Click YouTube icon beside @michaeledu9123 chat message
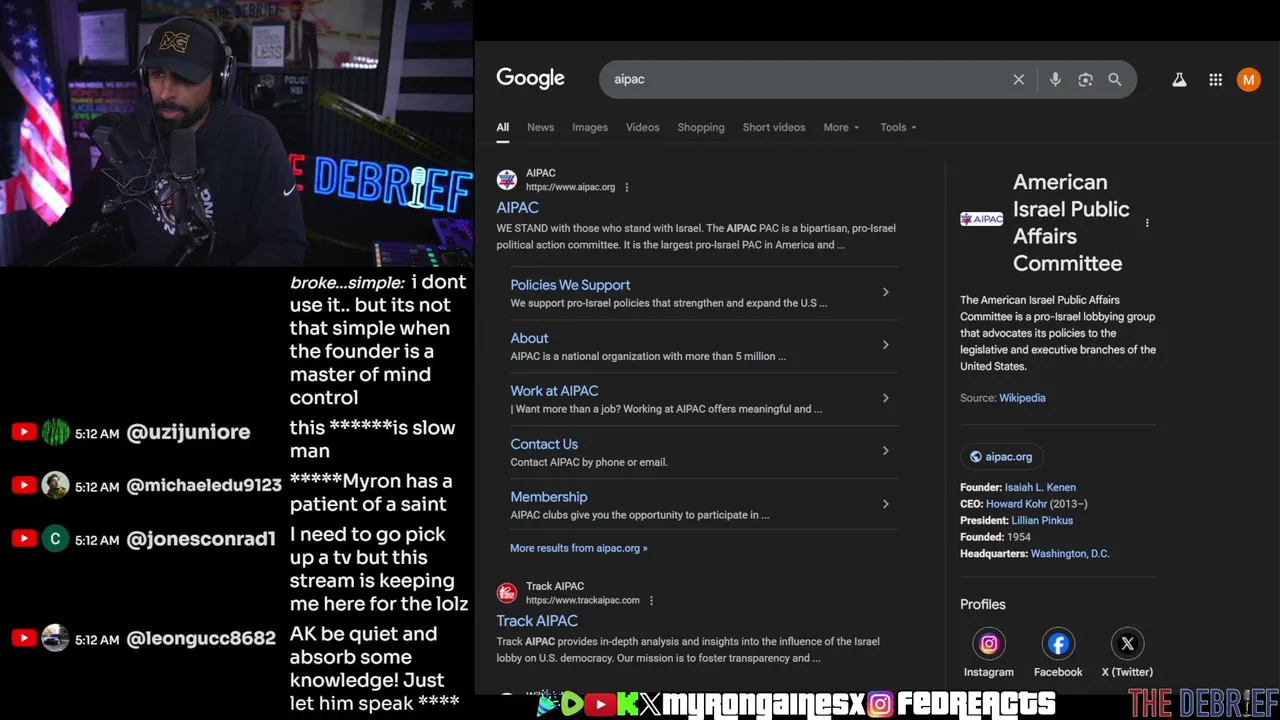 24,485
